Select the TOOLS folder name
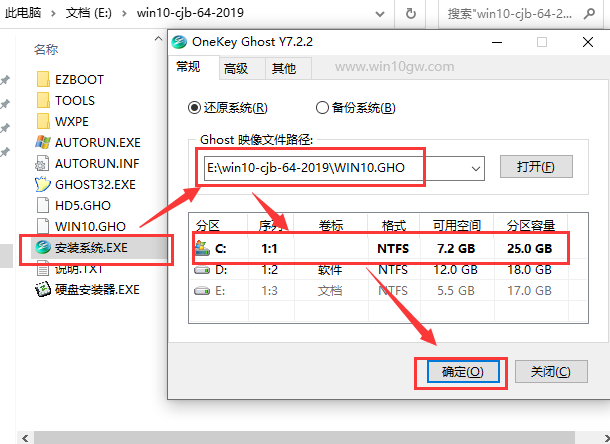 75,101
